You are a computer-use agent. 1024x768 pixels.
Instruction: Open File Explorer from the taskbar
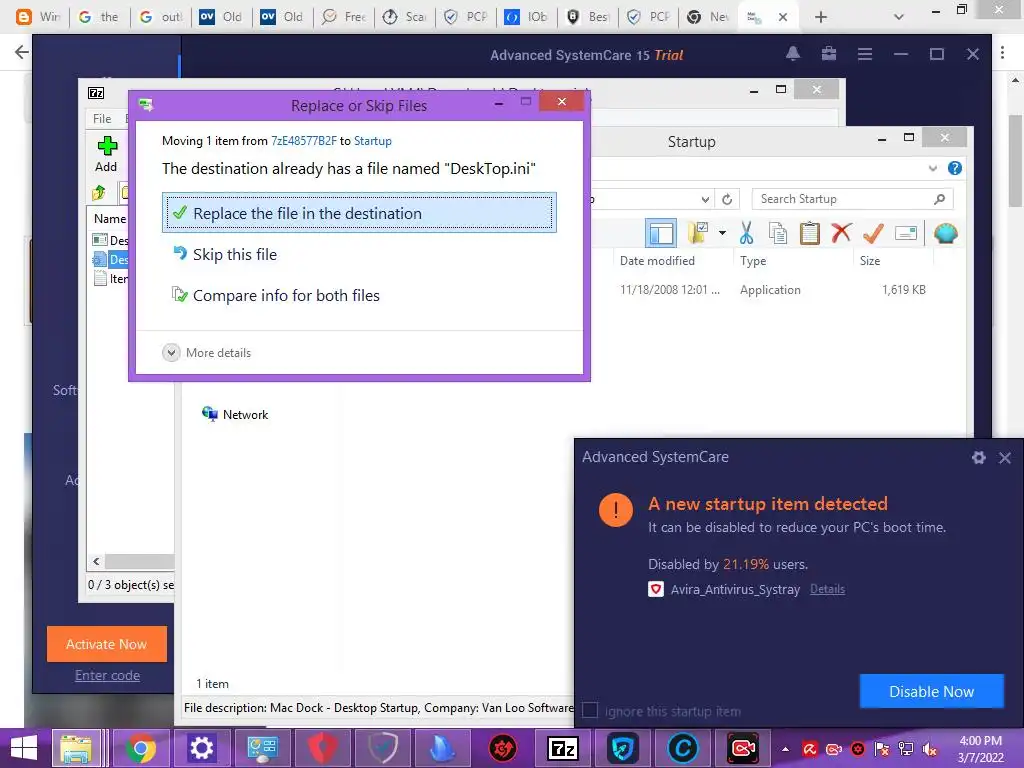point(76,748)
